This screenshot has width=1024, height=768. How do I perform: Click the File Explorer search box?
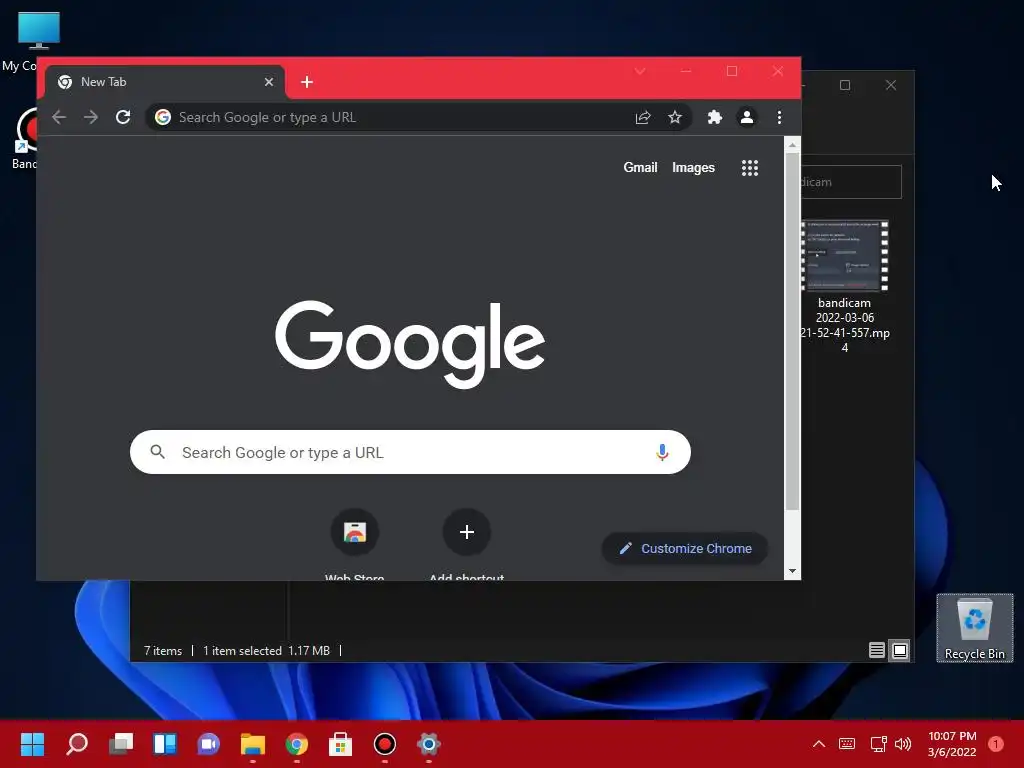pos(851,182)
